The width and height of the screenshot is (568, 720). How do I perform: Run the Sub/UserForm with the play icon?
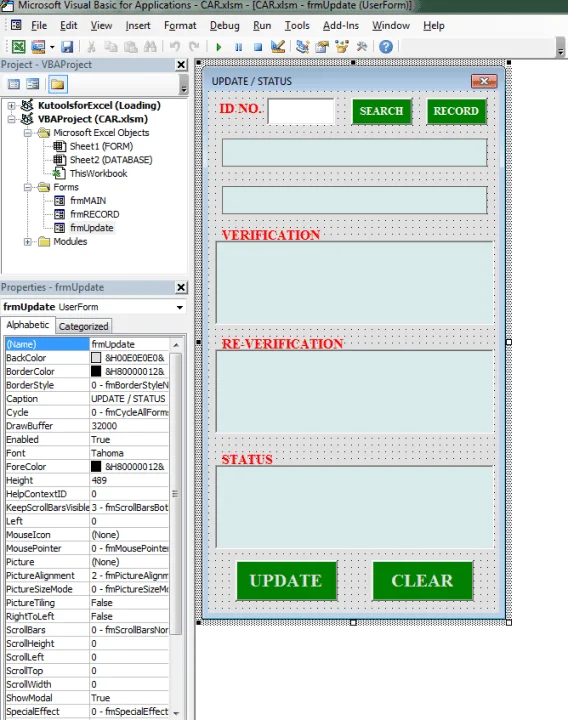(219, 47)
